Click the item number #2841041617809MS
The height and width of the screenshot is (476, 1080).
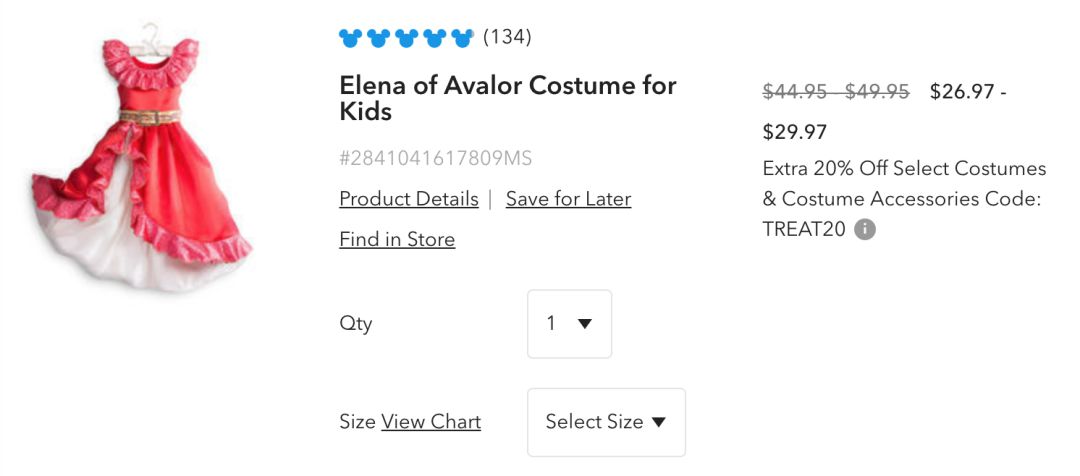pos(436,158)
